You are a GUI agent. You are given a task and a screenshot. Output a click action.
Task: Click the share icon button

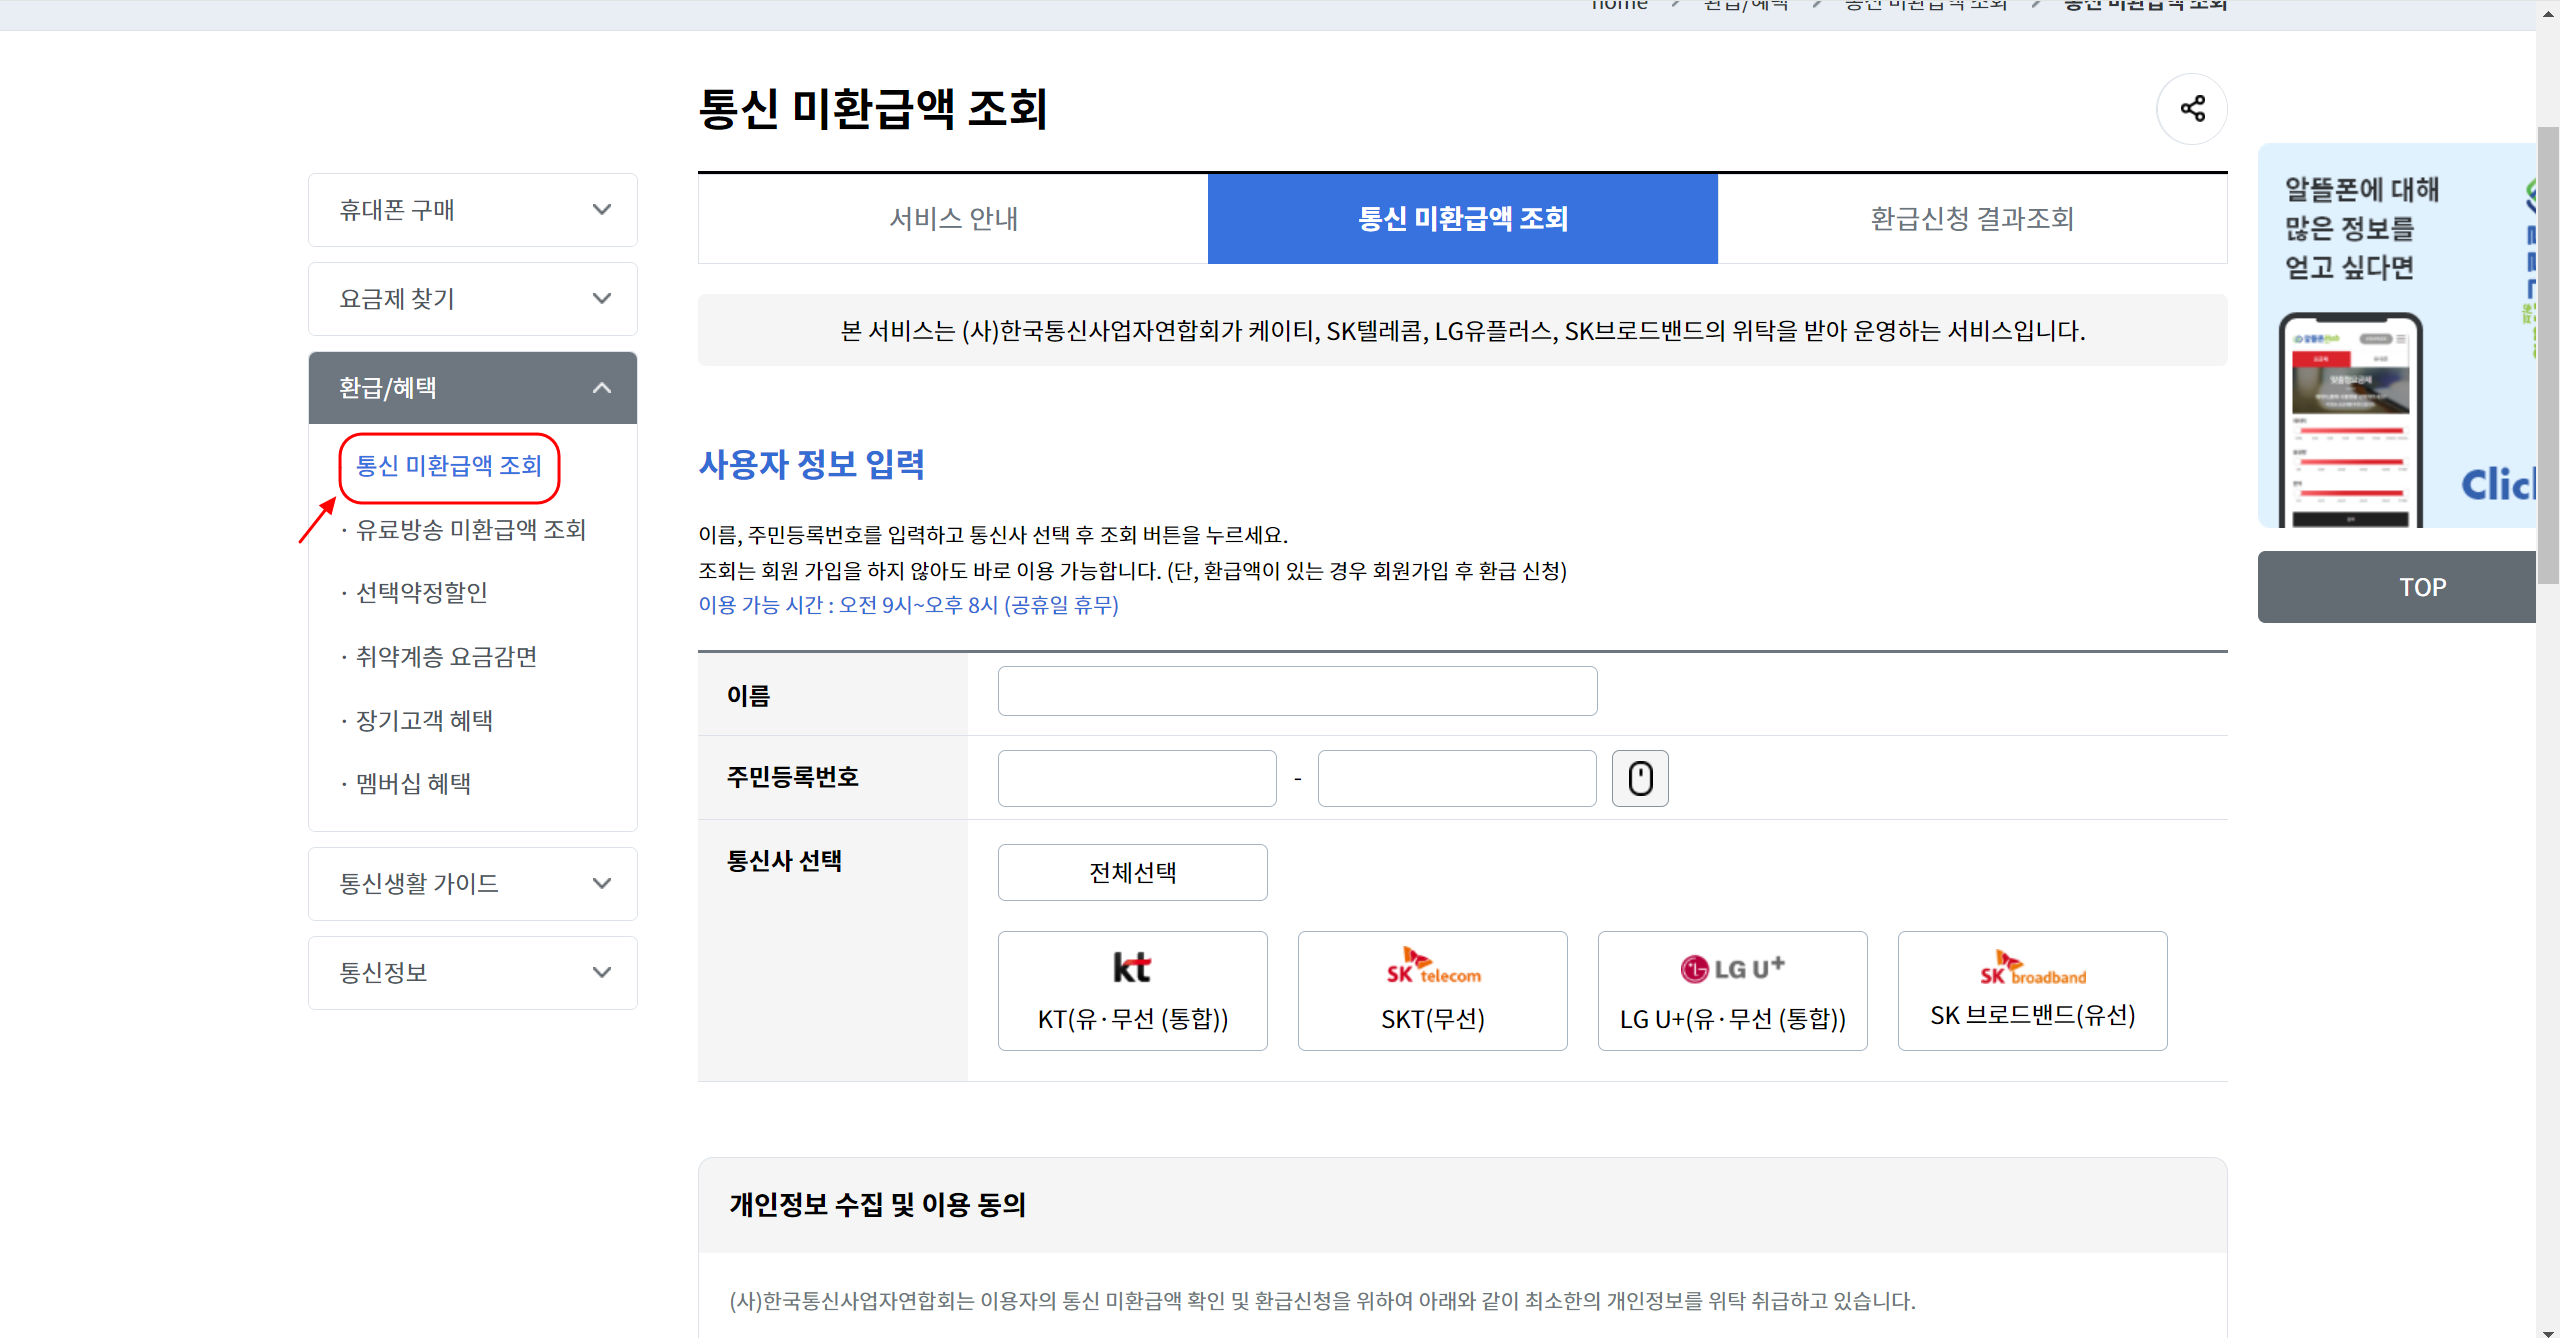pyautogui.click(x=2191, y=109)
